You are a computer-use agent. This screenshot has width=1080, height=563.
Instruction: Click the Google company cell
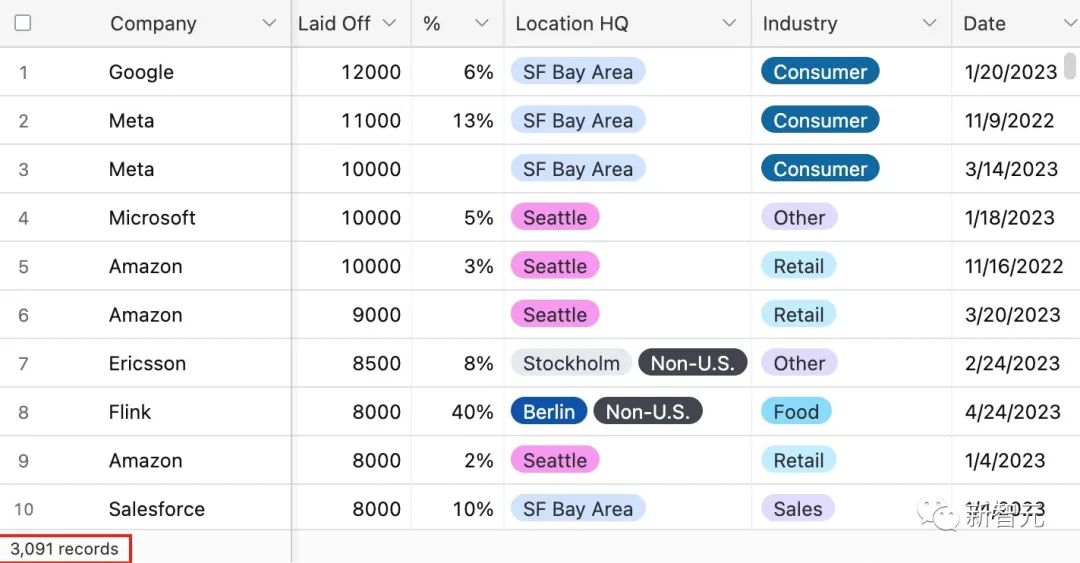141,72
